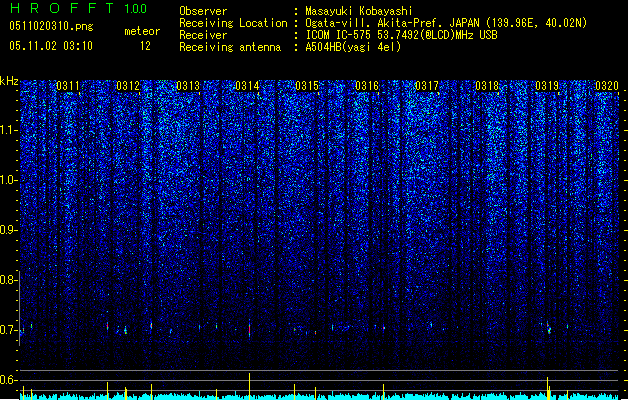
Task: Click the 0311 time marker
Action: click(68, 86)
